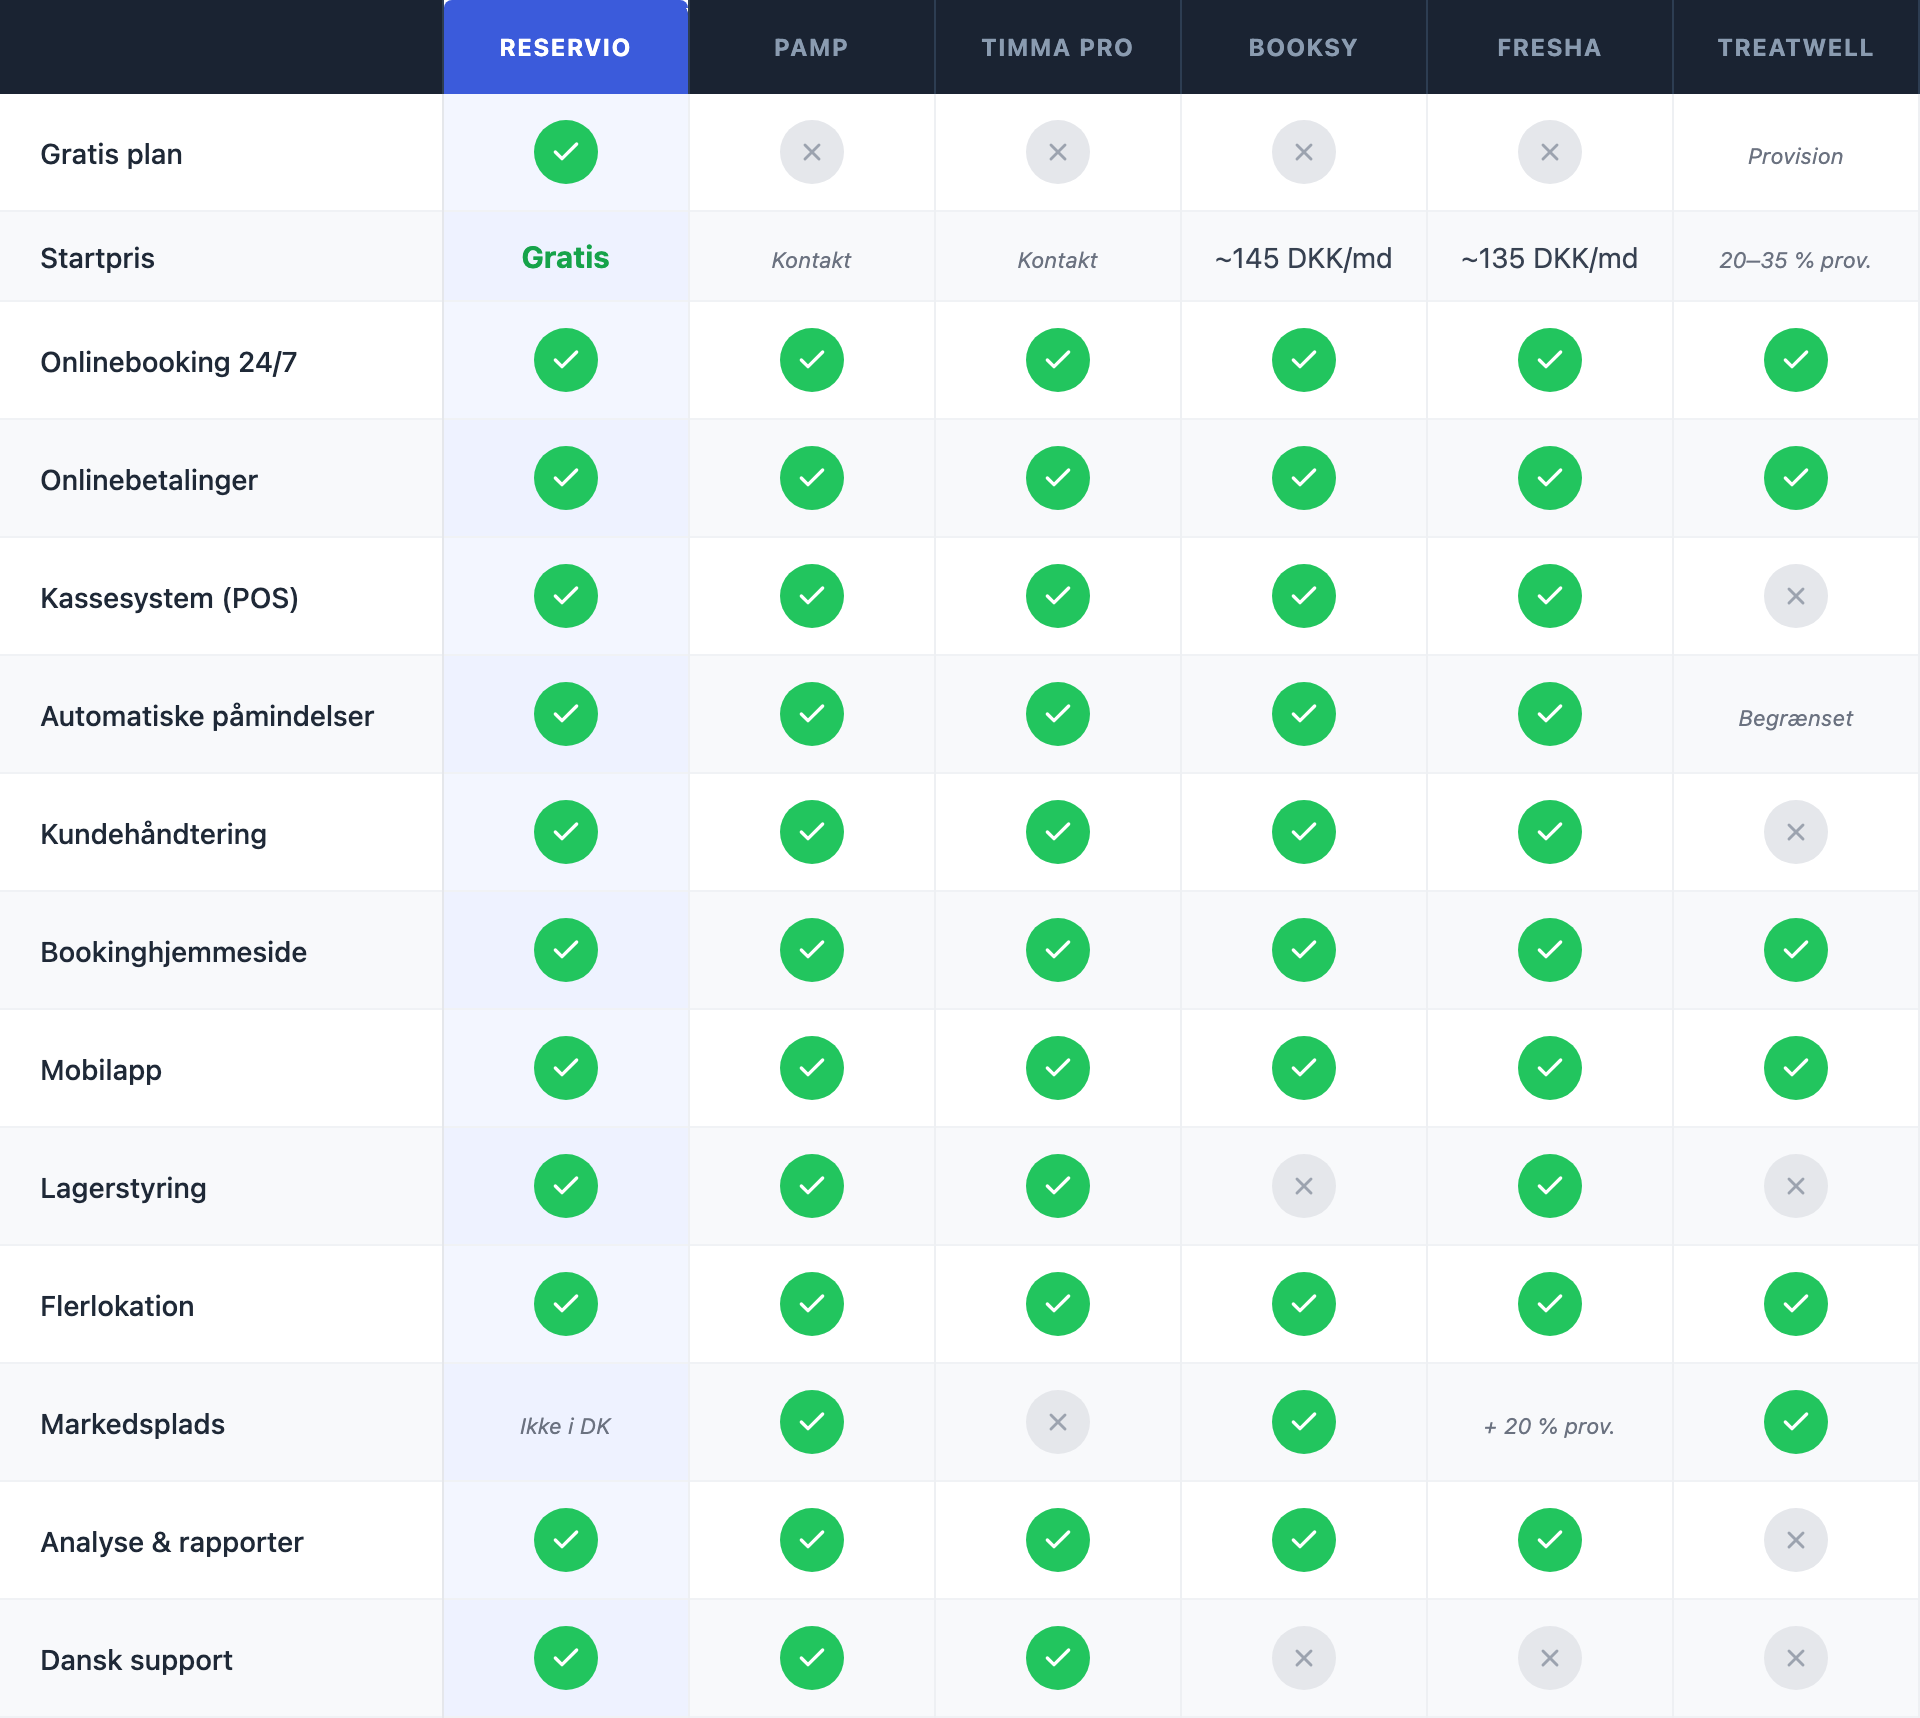The height and width of the screenshot is (1718, 1920).
Task: Click Pamp's checkmark for Mobilapp
Action: (x=812, y=1068)
